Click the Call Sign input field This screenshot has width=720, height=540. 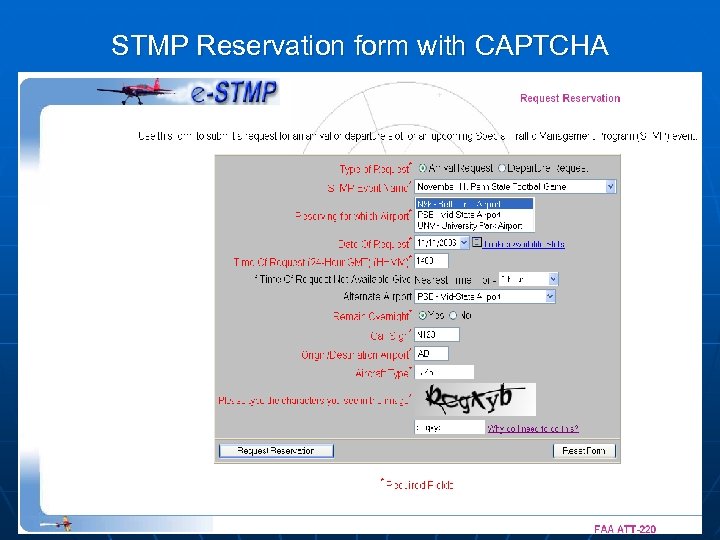[x=437, y=335]
